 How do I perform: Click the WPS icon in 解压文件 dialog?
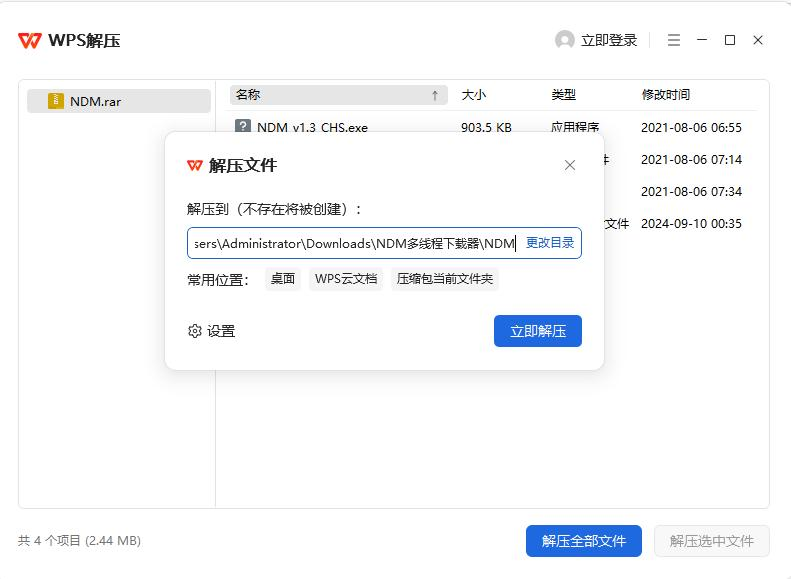click(195, 165)
